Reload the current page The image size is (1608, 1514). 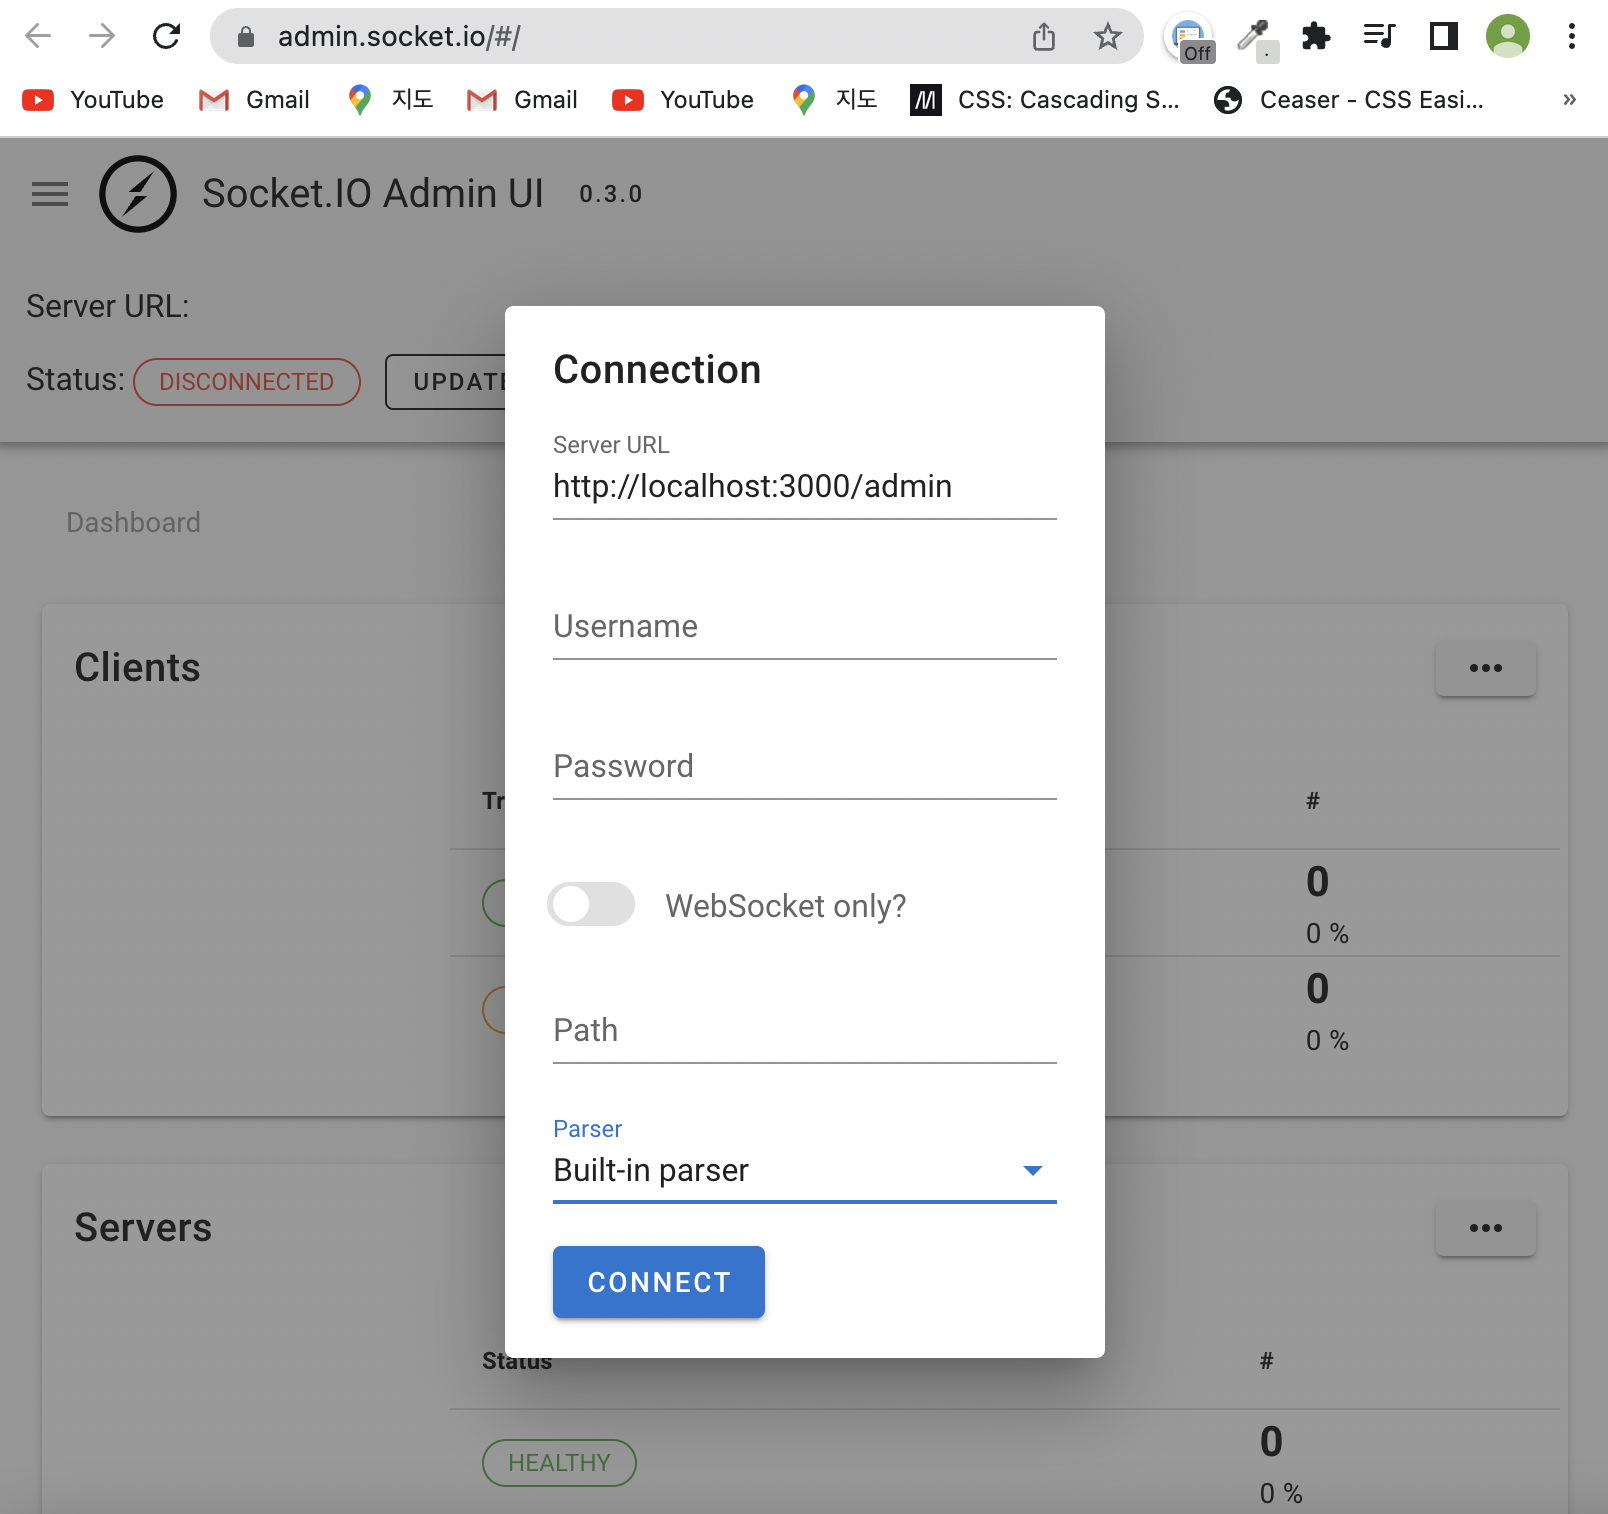click(x=166, y=37)
